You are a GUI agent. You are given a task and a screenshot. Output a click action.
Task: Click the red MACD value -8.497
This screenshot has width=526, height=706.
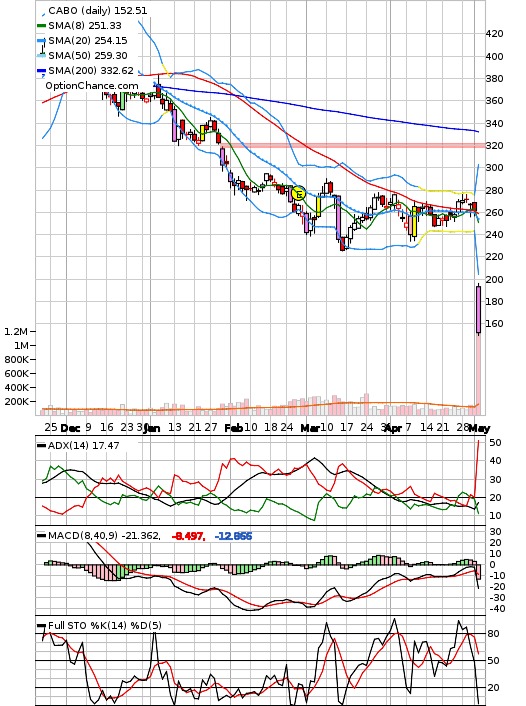point(189,536)
